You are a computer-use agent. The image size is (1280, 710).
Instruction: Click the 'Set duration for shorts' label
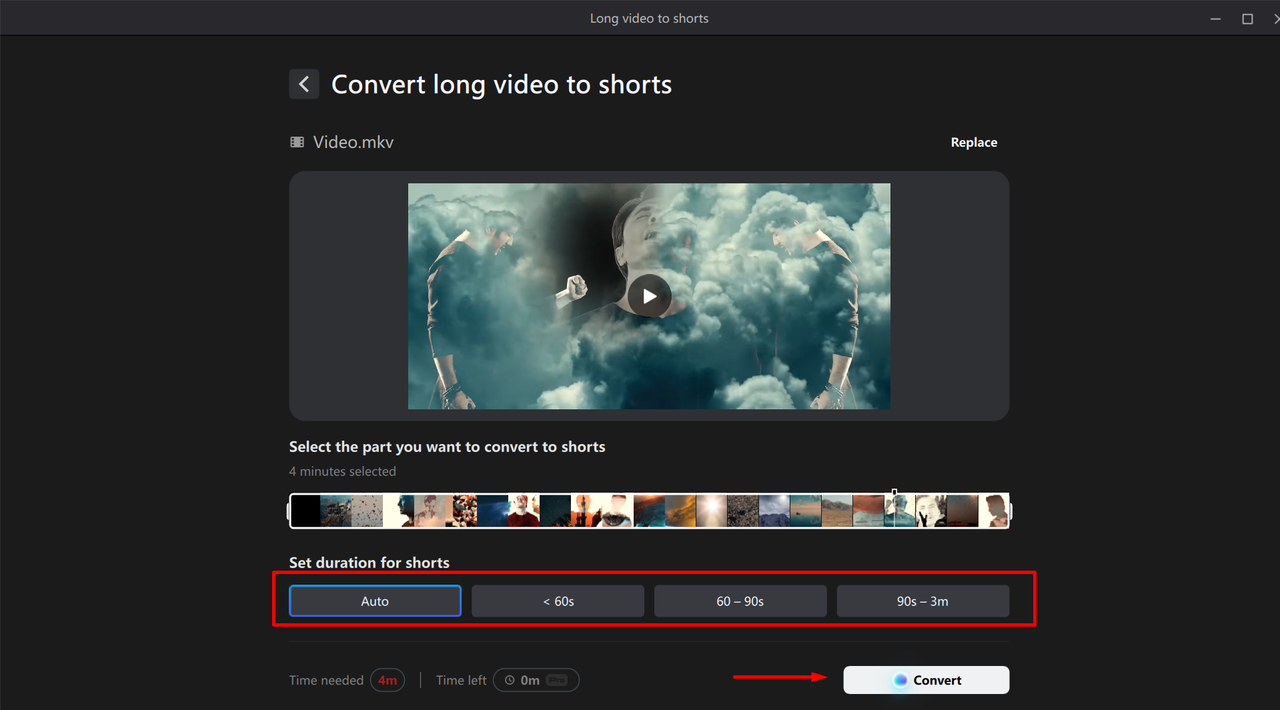369,562
